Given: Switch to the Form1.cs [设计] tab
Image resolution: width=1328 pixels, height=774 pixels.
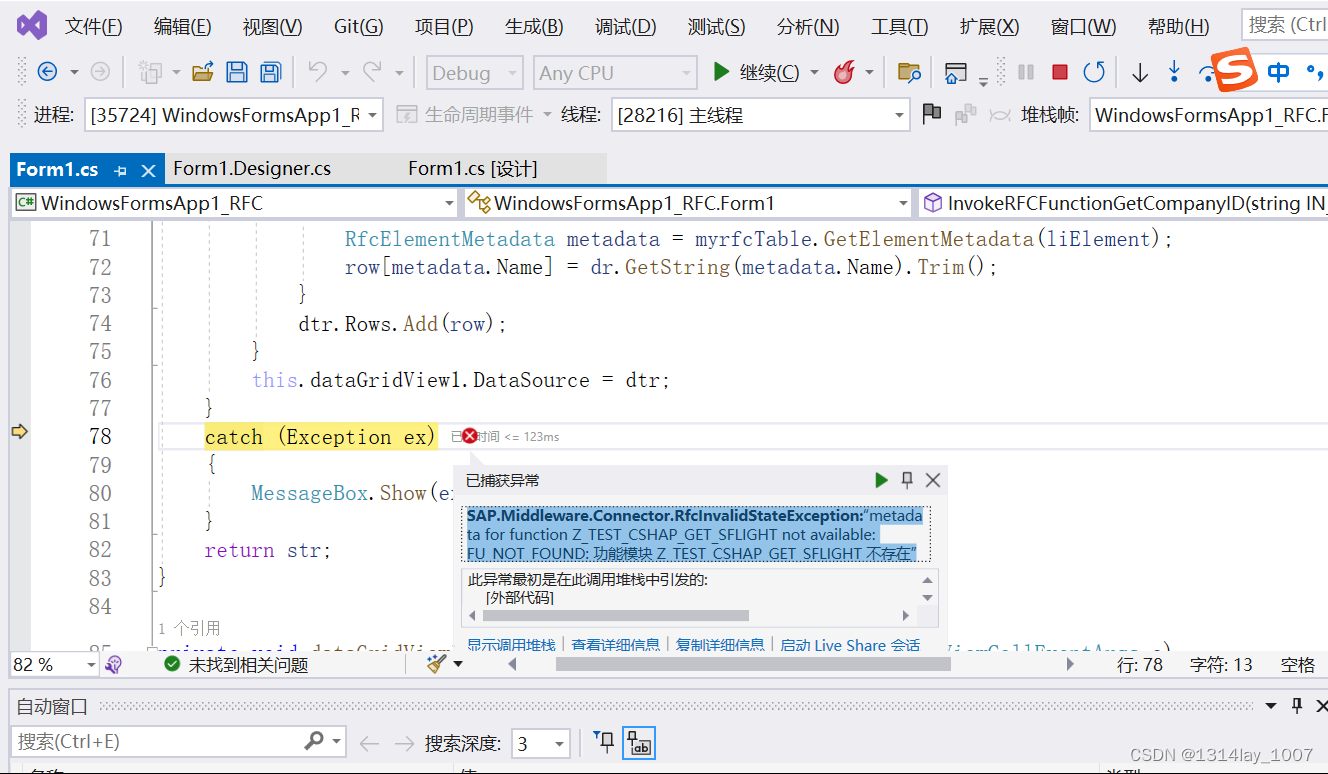Looking at the screenshot, I should tap(473, 169).
